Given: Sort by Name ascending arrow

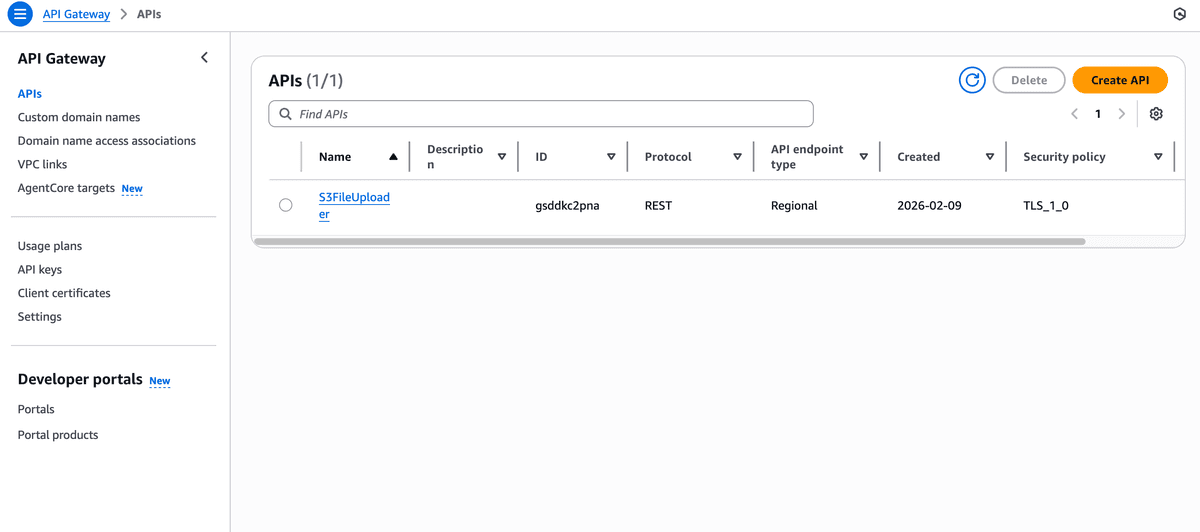Looking at the screenshot, I should (x=393, y=157).
